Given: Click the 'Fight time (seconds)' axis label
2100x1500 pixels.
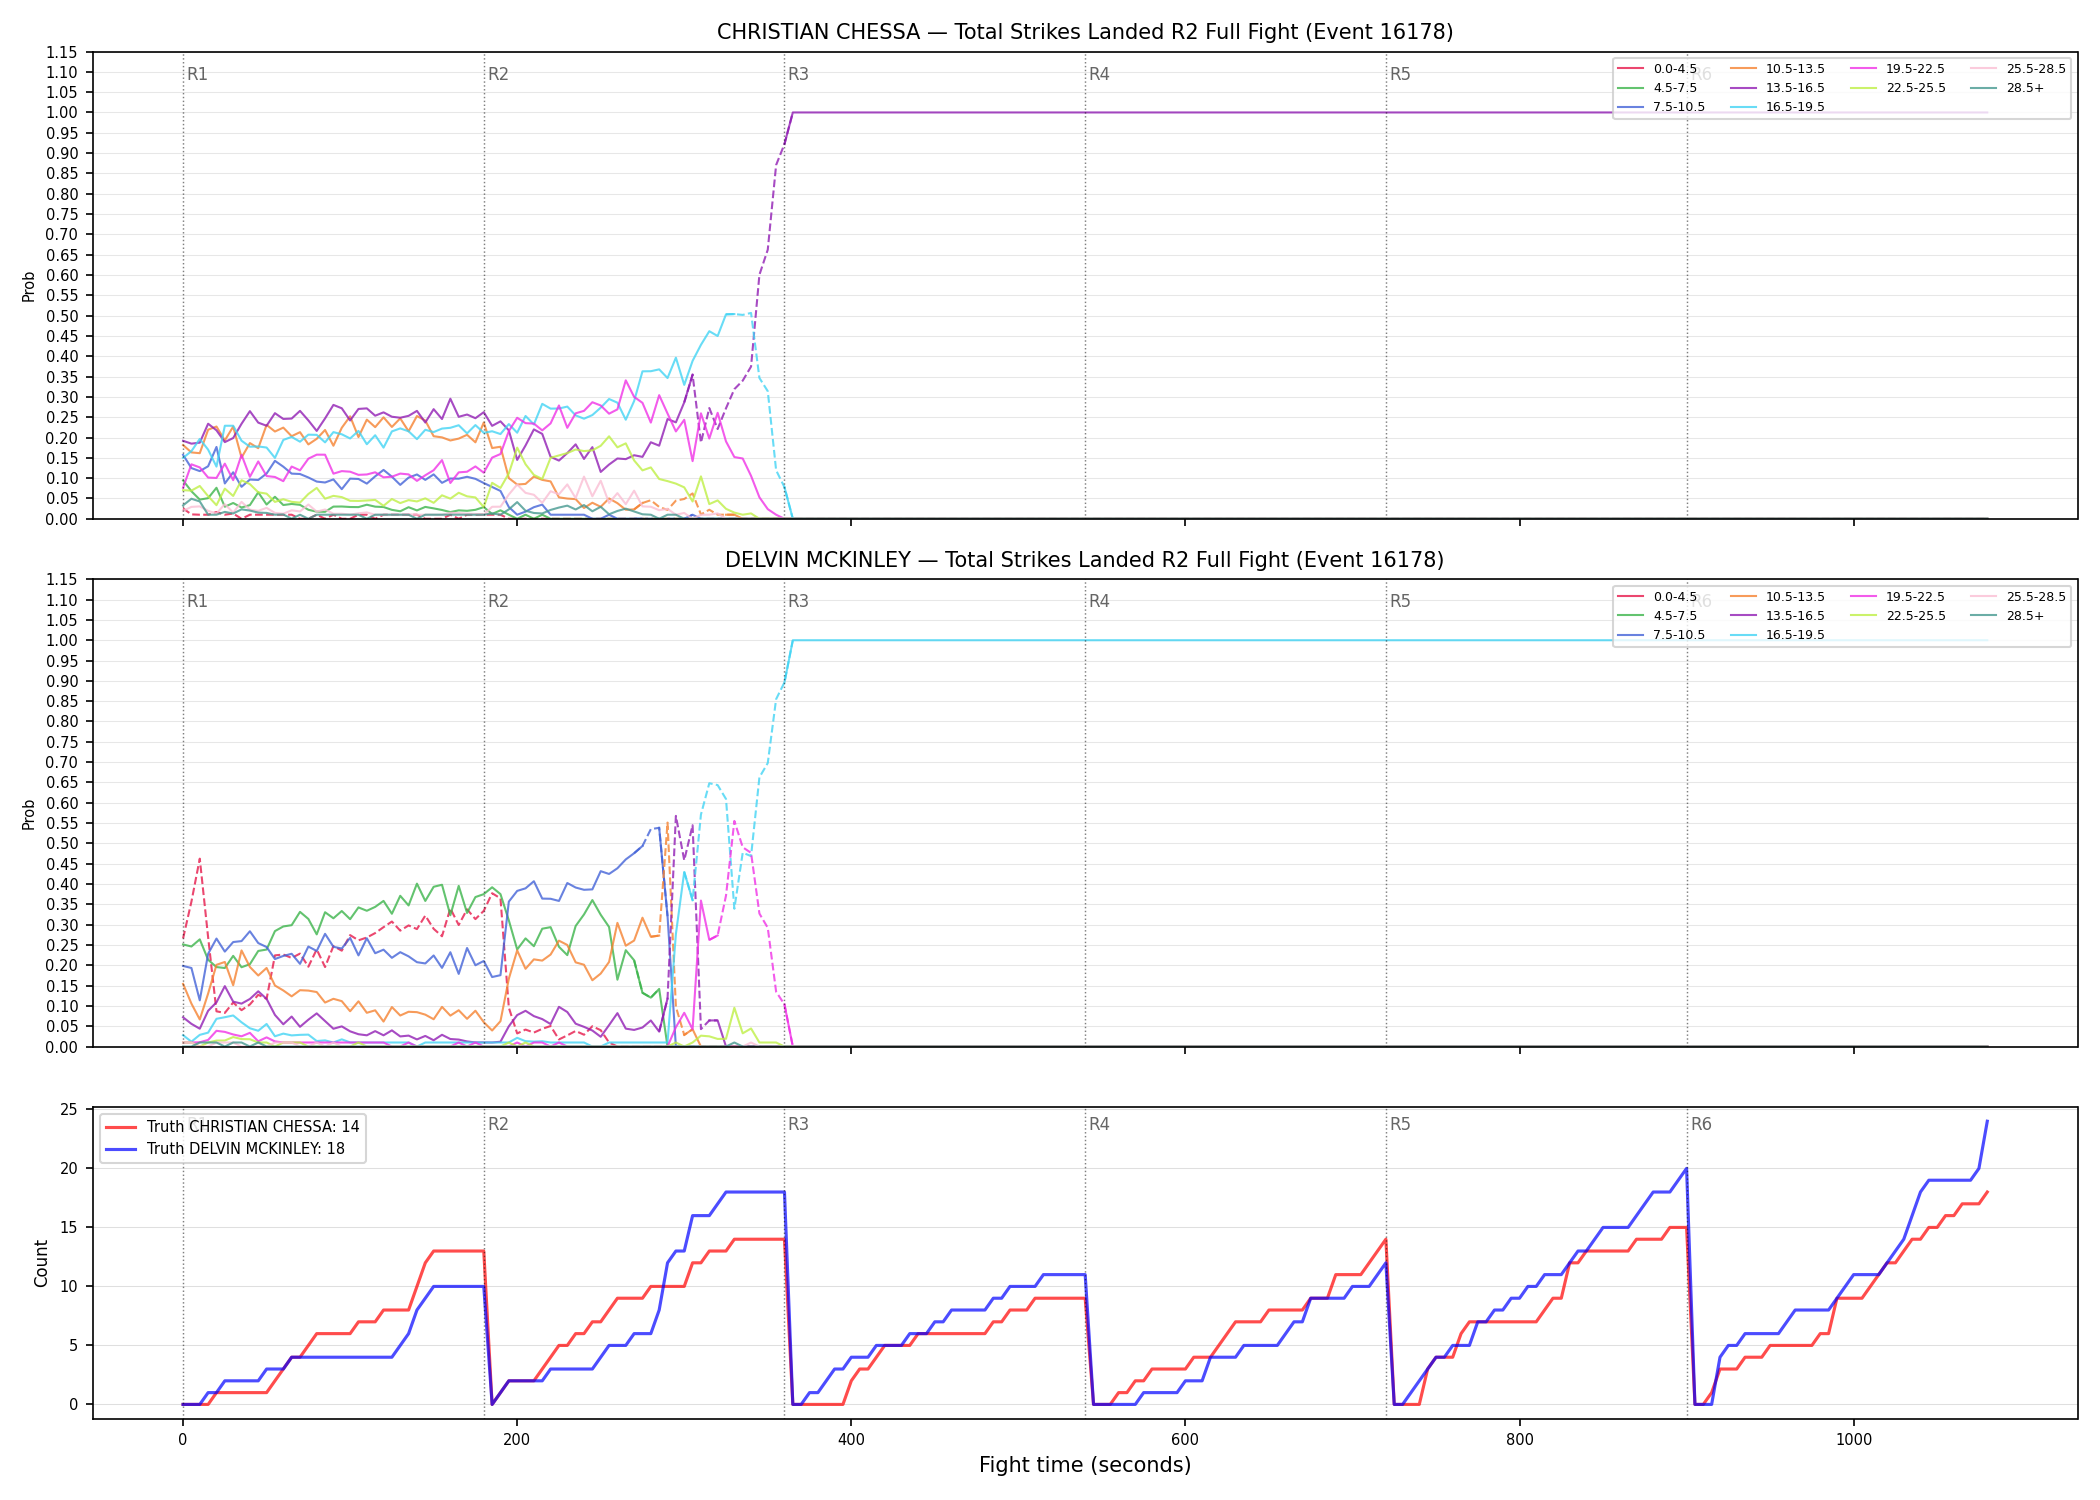Looking at the screenshot, I should [1085, 1465].
